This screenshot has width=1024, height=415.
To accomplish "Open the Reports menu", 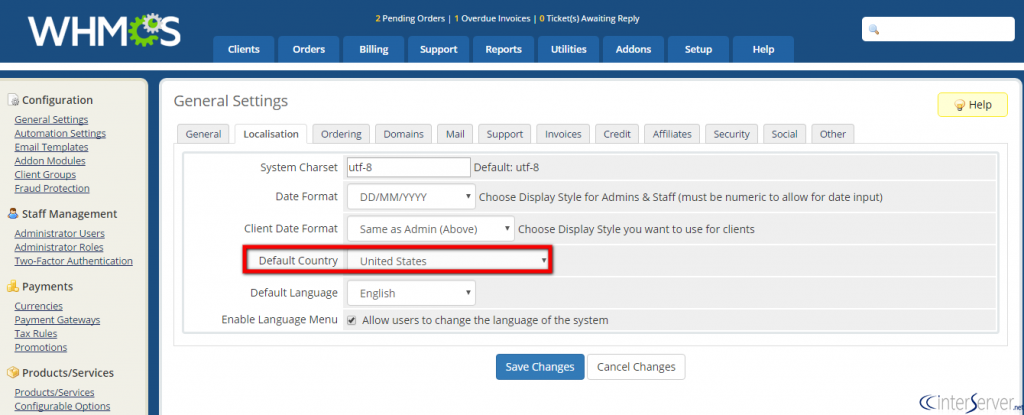I will pyautogui.click(x=504, y=49).
